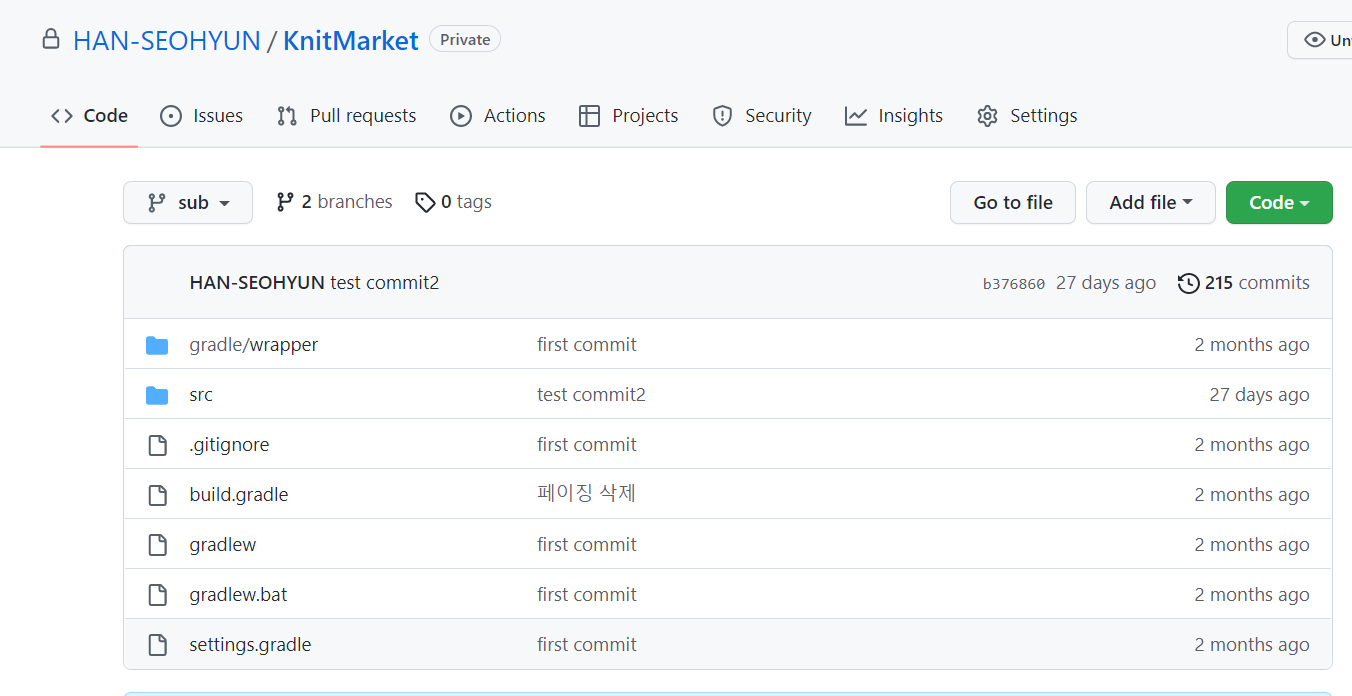Click commit author HAN-SEOHYUN in commit bar
Viewport: 1352px width, 696px height.
coord(257,283)
